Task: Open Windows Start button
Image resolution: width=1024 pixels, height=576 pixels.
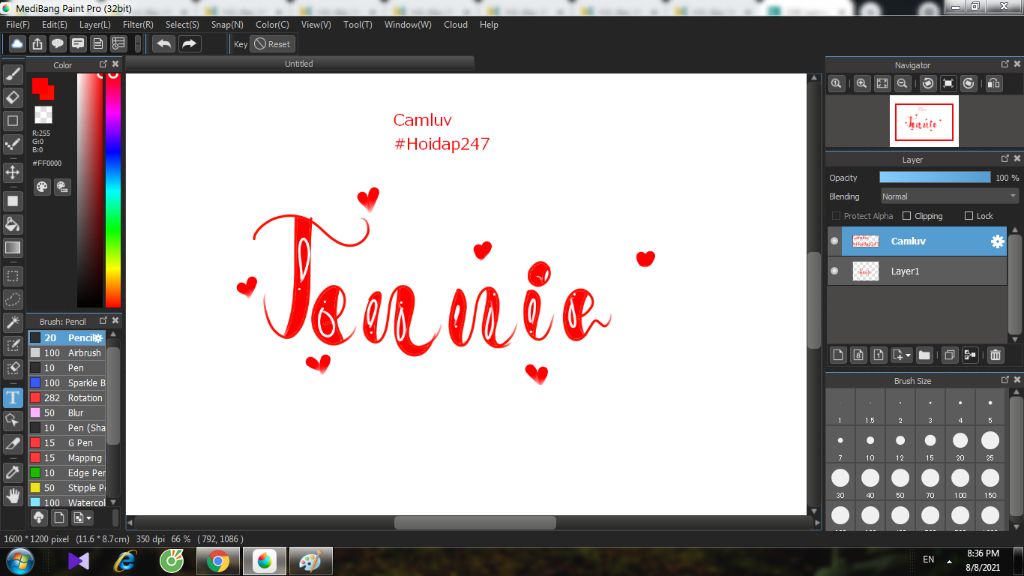Action: click(x=19, y=561)
